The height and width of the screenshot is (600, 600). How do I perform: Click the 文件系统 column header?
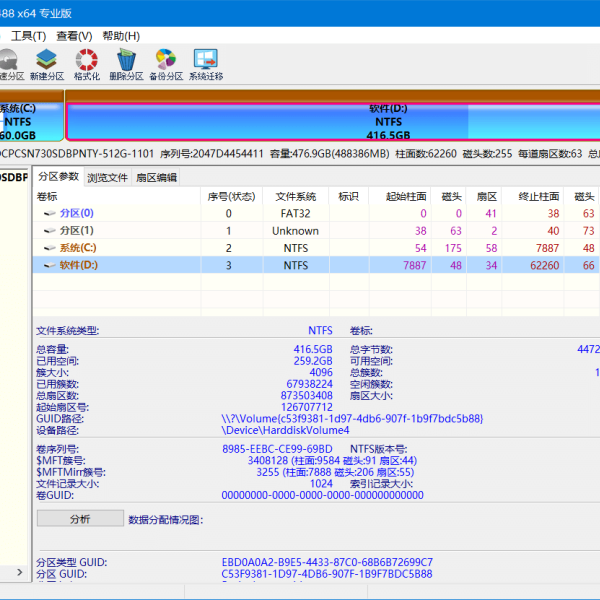[x=296, y=196]
